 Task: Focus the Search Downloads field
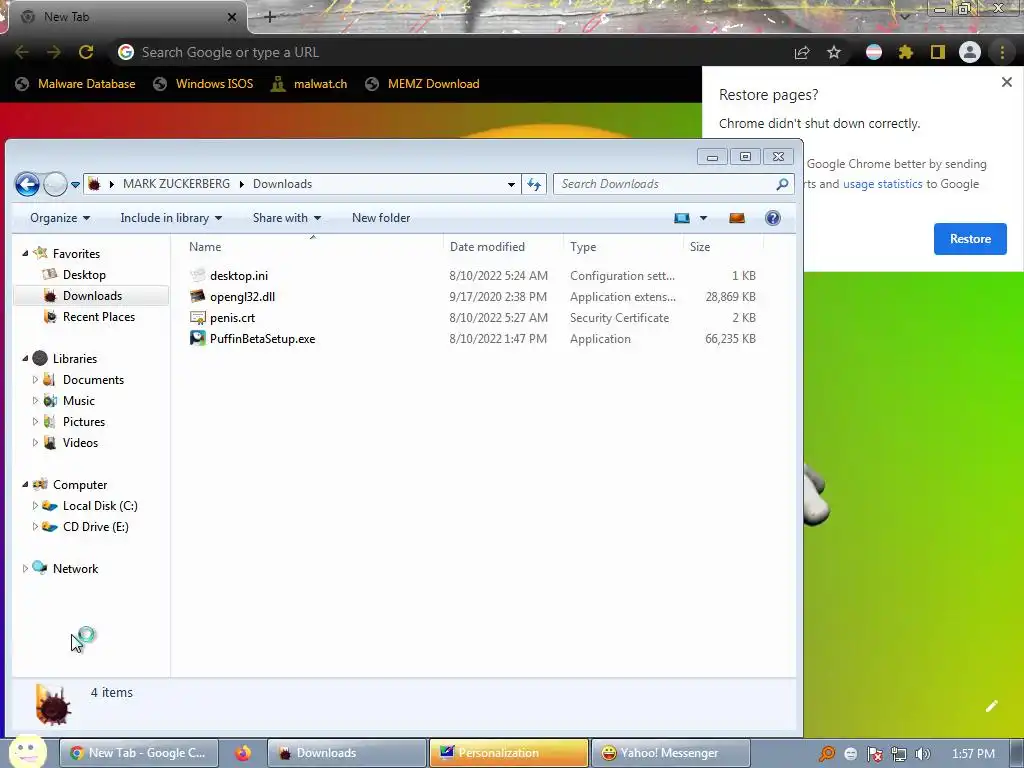tap(666, 184)
